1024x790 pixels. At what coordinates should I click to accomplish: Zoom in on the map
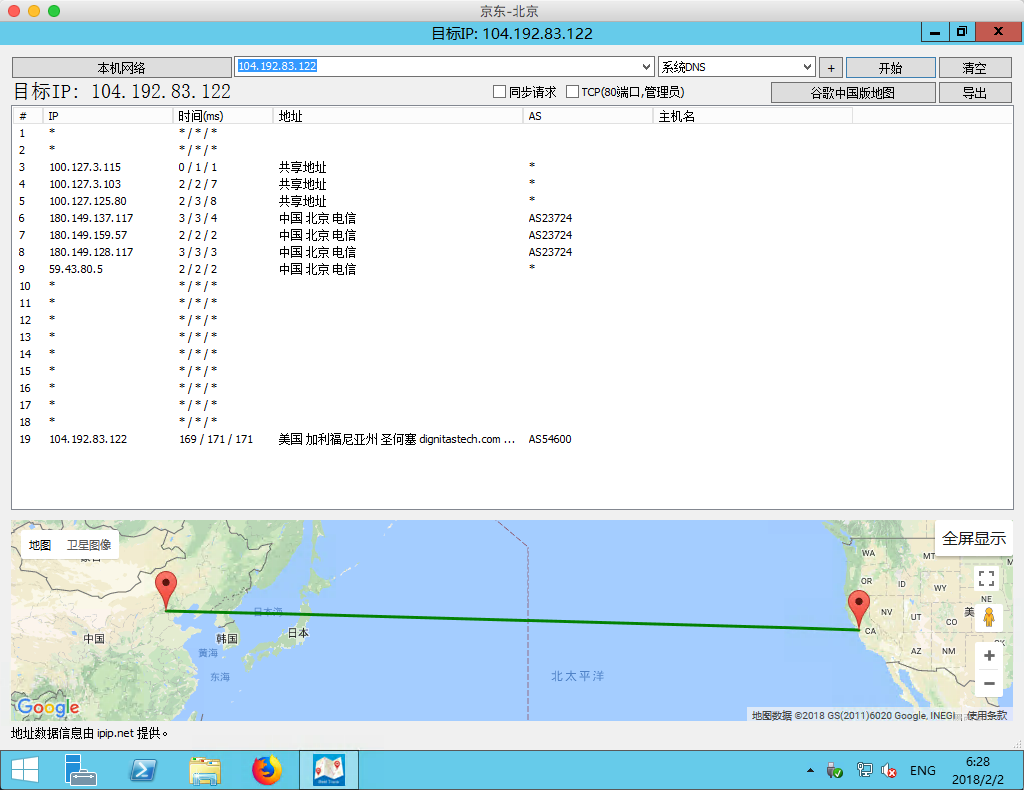pyautogui.click(x=989, y=656)
